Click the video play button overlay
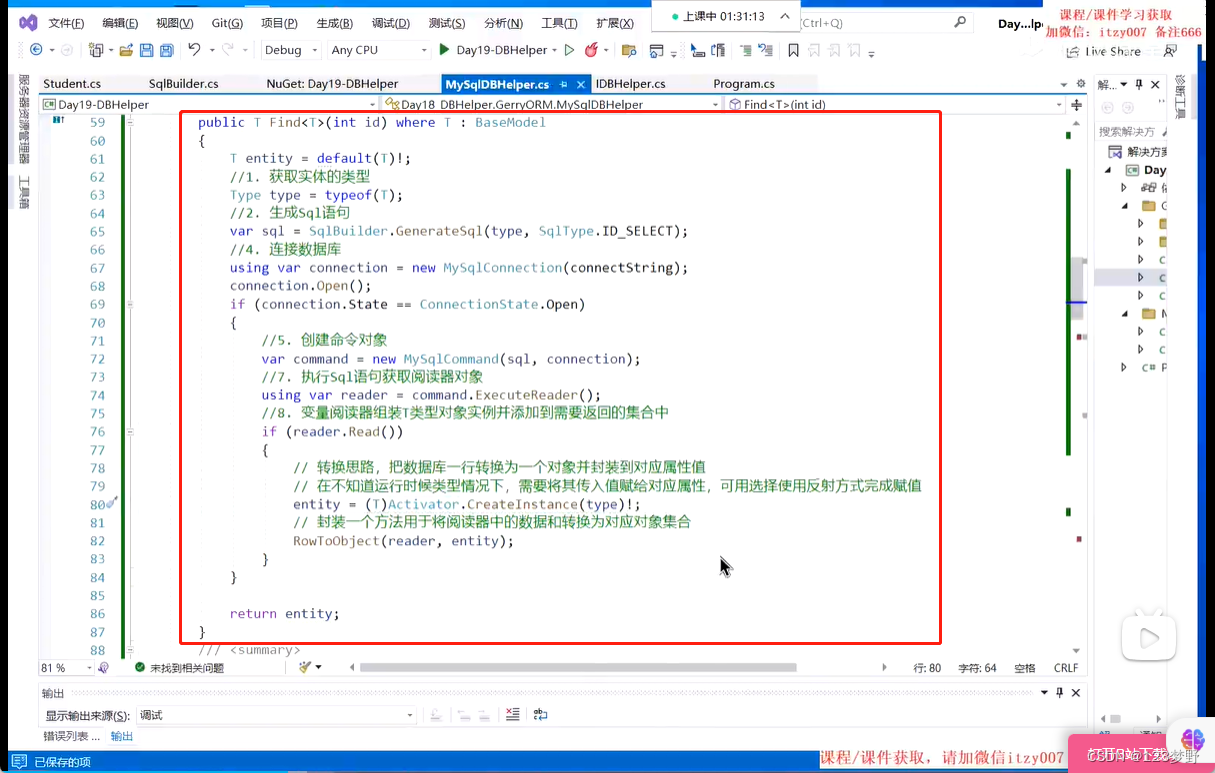This screenshot has height=773, width=1215. pyautogui.click(x=1148, y=637)
